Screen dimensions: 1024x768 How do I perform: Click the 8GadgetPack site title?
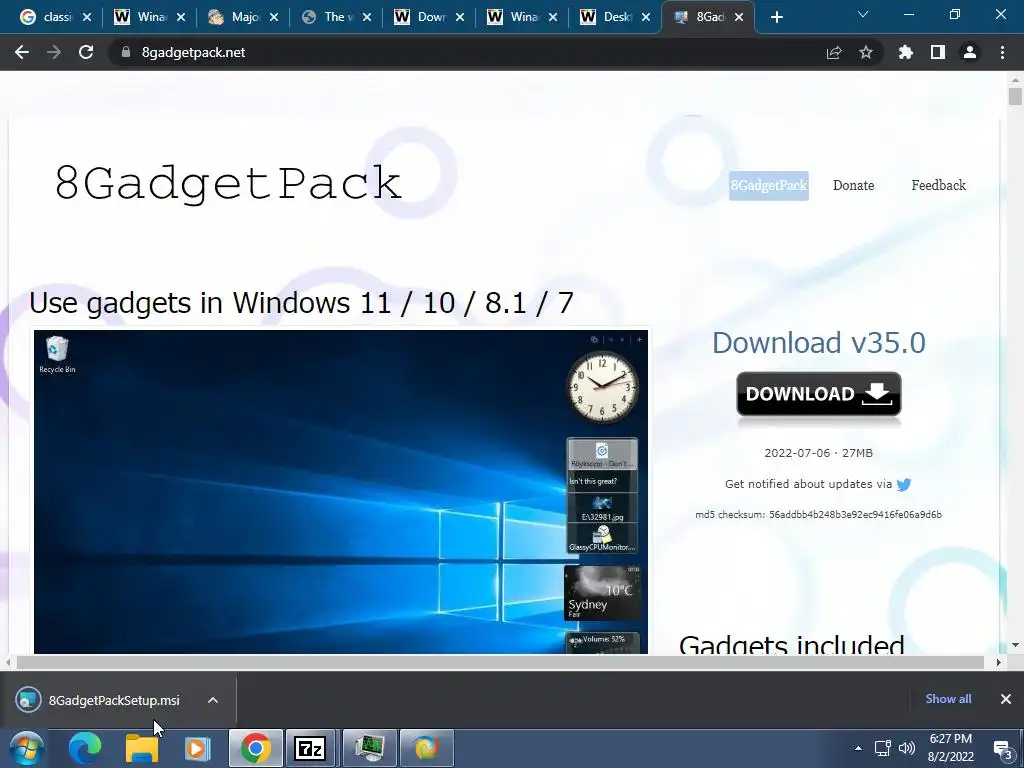[228, 183]
